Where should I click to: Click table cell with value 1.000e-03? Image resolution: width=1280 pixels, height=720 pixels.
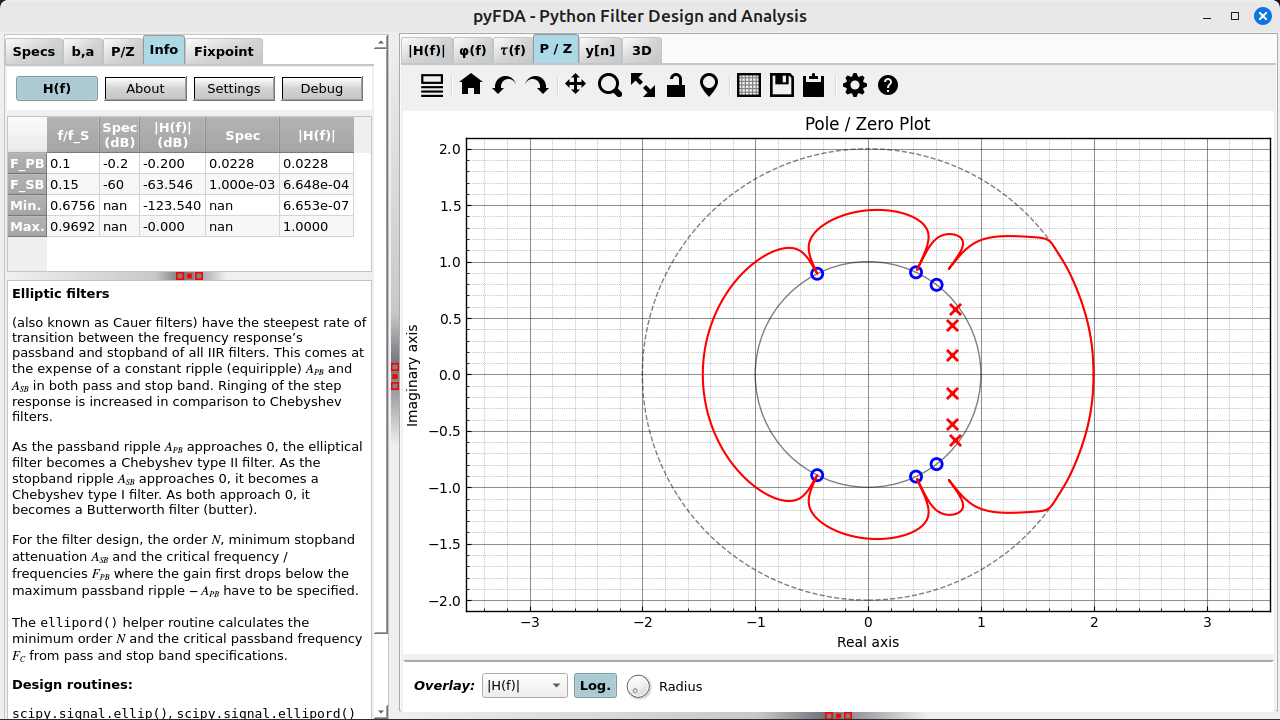click(x=243, y=184)
